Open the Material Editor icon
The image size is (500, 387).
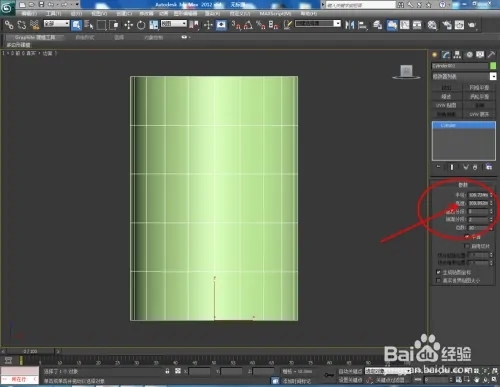(432, 25)
